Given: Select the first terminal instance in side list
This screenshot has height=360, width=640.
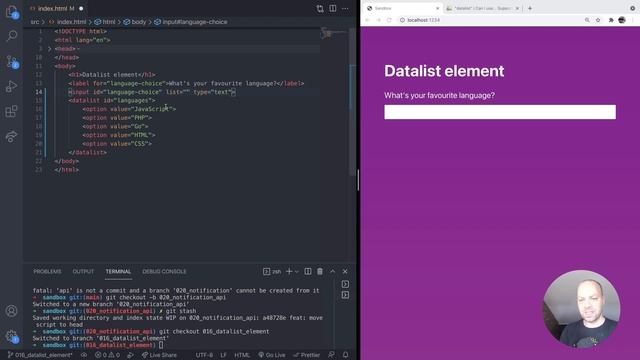Looking at the screenshot, I should [x=345, y=284].
